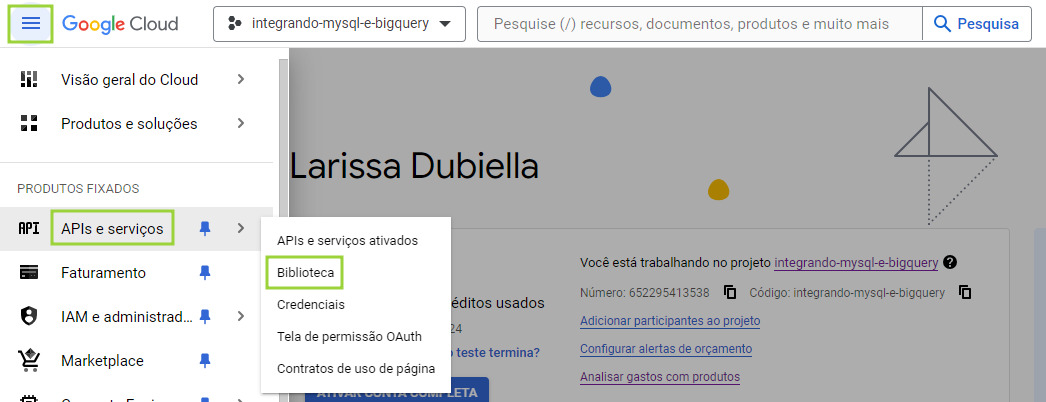This screenshot has height=402, width=1046.
Task: Expand the Visão geral do Cloud chevron
Action: (x=241, y=80)
